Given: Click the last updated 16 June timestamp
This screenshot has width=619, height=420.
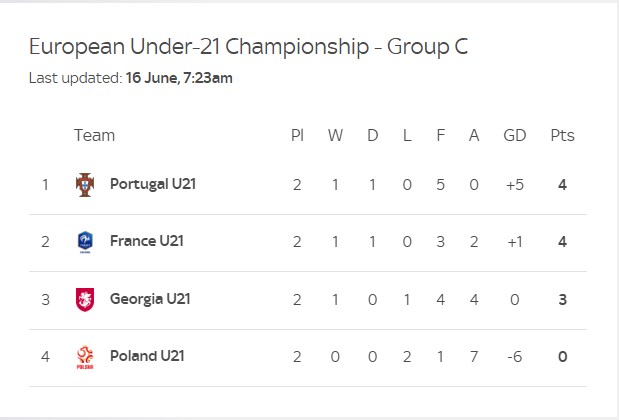Looking at the screenshot, I should (x=179, y=78).
